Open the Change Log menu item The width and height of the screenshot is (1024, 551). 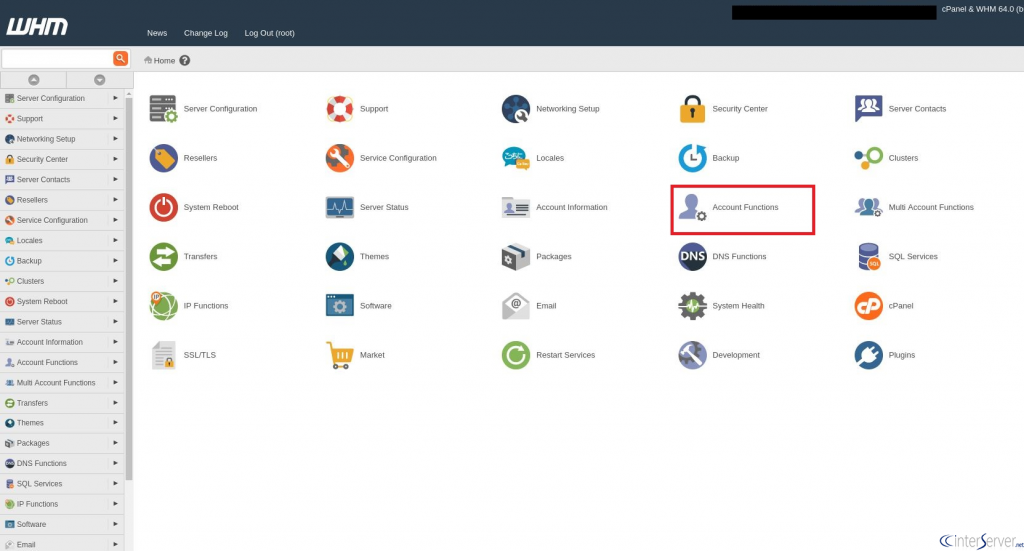[x=206, y=33]
